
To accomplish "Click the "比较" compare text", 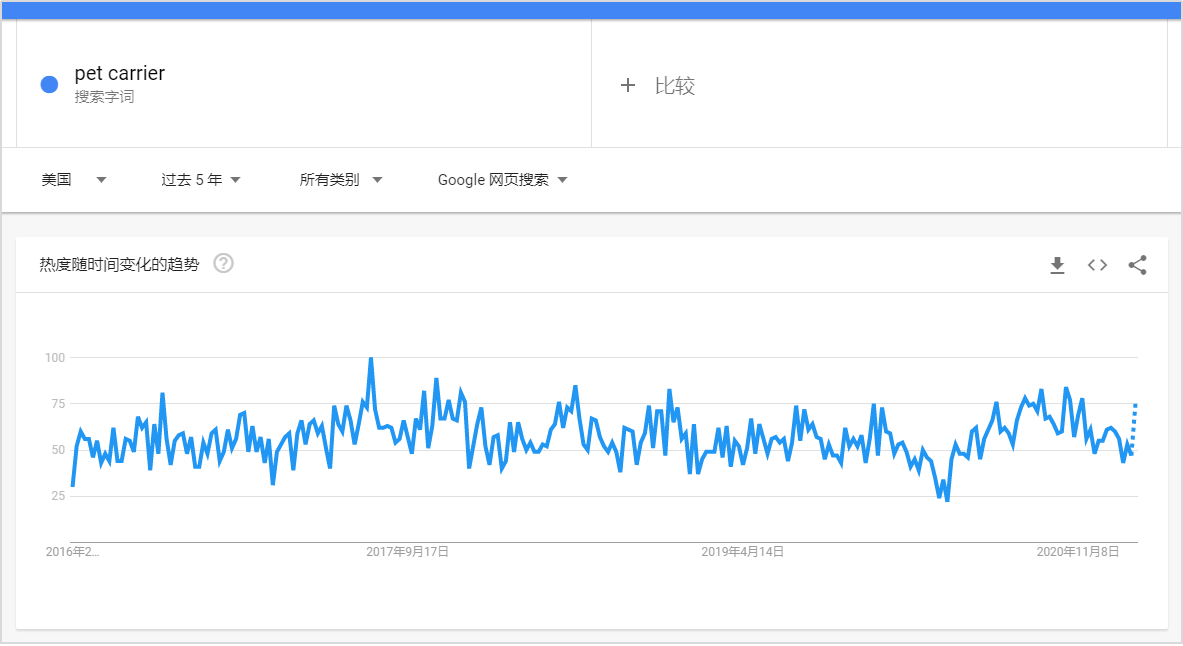I will pos(675,86).
